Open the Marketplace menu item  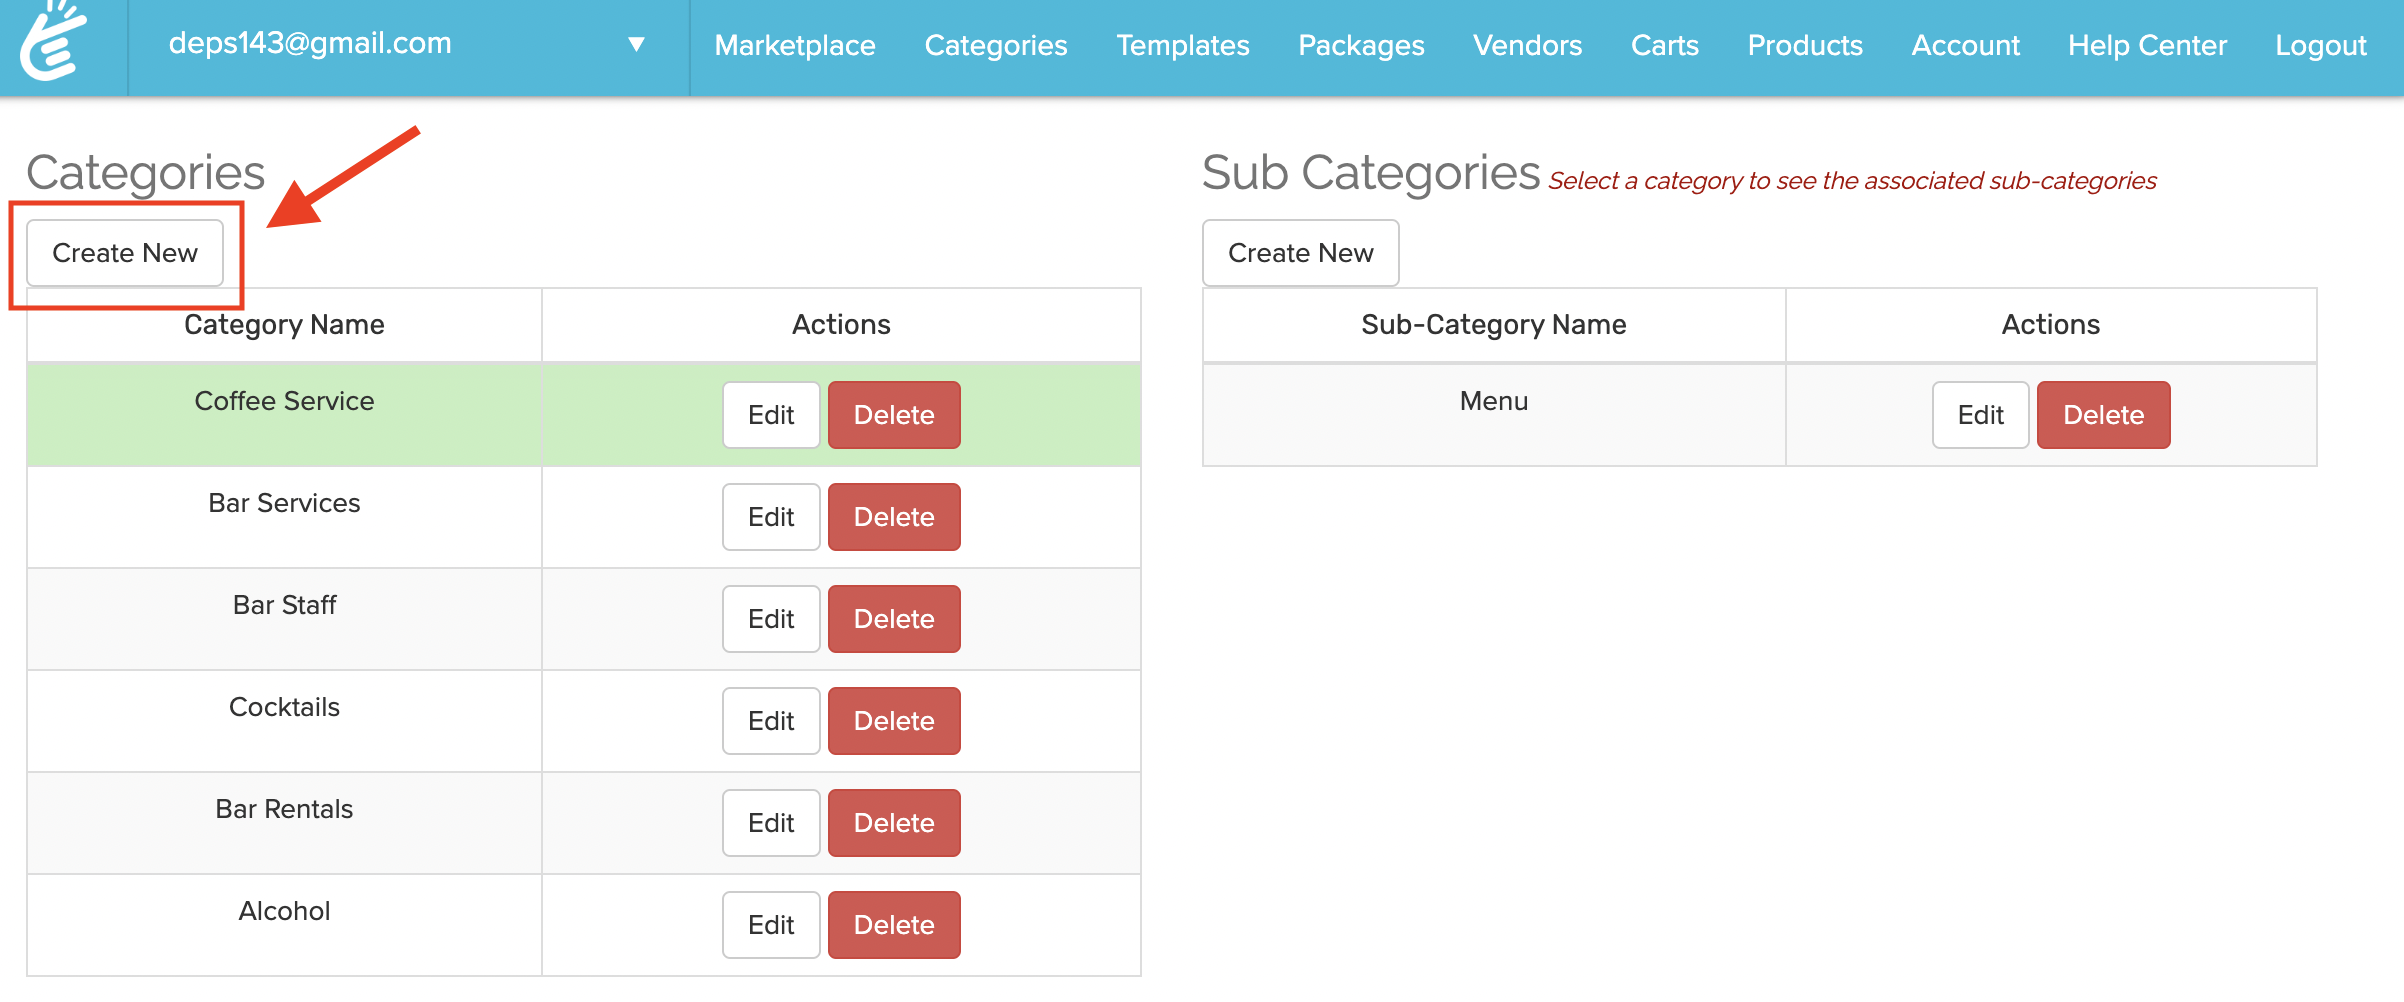tap(795, 45)
